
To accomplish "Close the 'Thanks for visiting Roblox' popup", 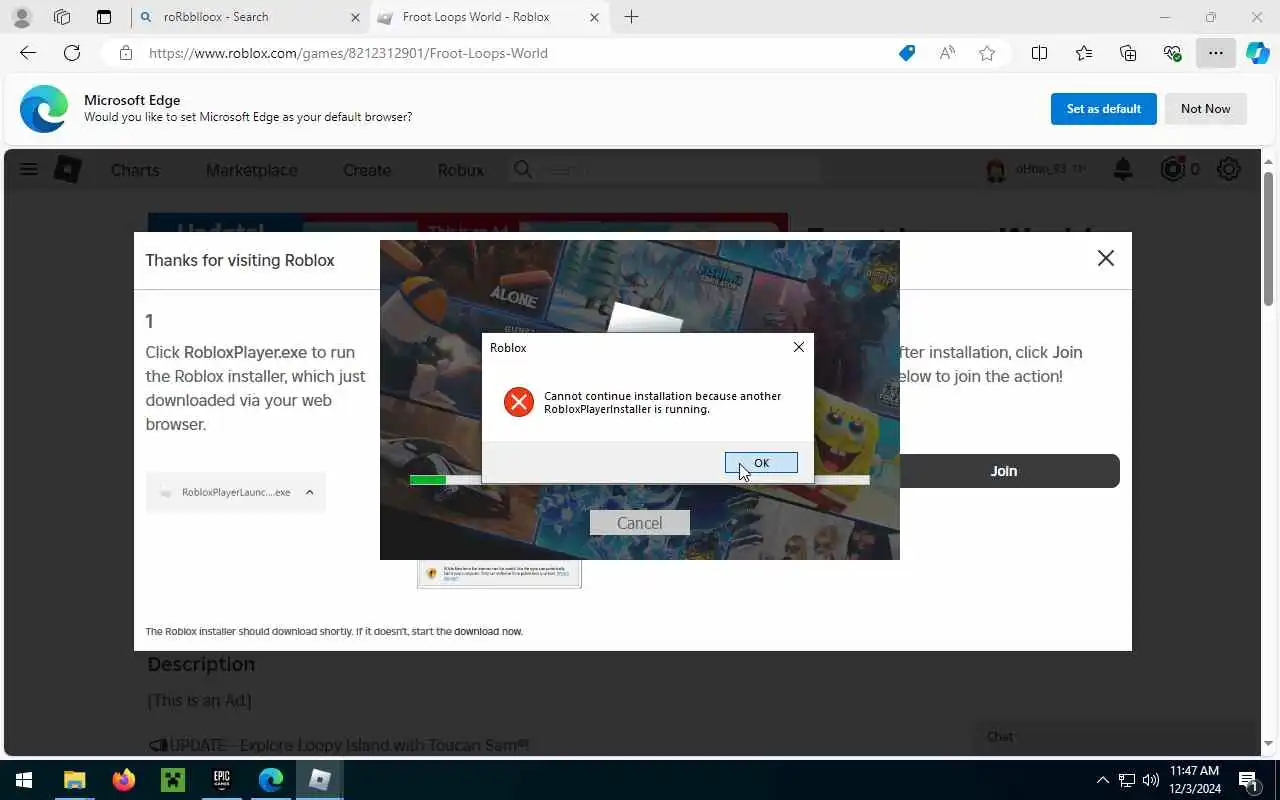I will (x=1105, y=258).
